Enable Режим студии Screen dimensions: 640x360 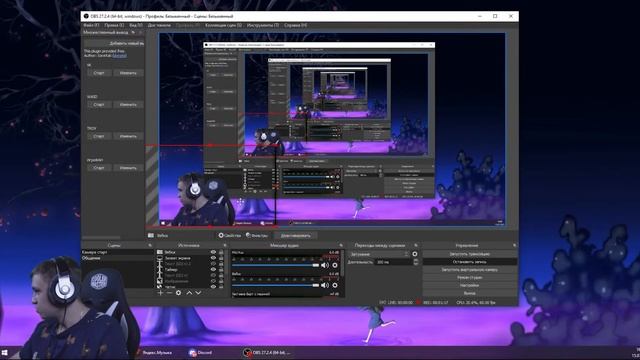click(470, 277)
